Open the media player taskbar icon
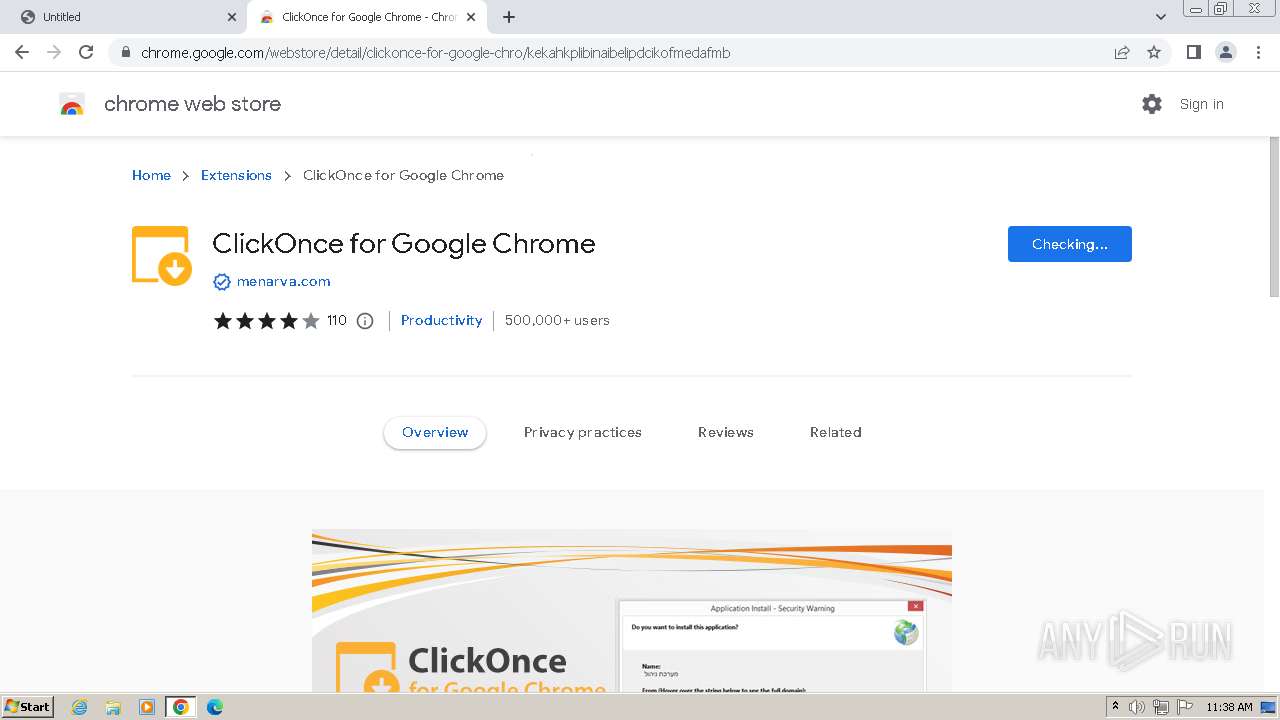The image size is (1280, 720). click(x=147, y=707)
